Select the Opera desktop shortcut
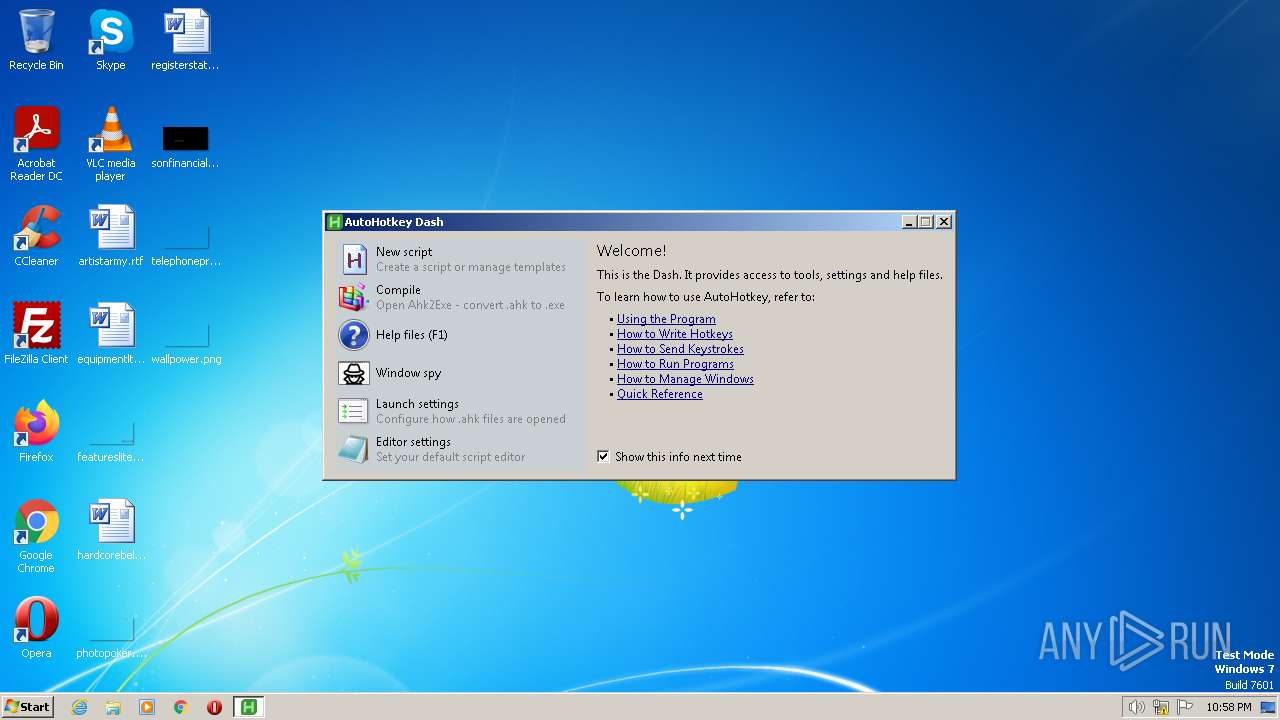Viewport: 1280px width, 720px height. click(36, 628)
